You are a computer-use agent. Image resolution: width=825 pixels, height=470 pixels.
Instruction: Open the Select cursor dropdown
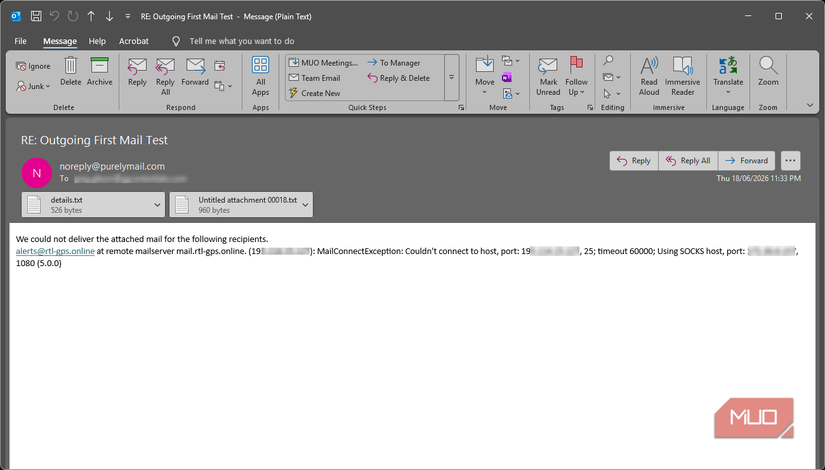612,94
